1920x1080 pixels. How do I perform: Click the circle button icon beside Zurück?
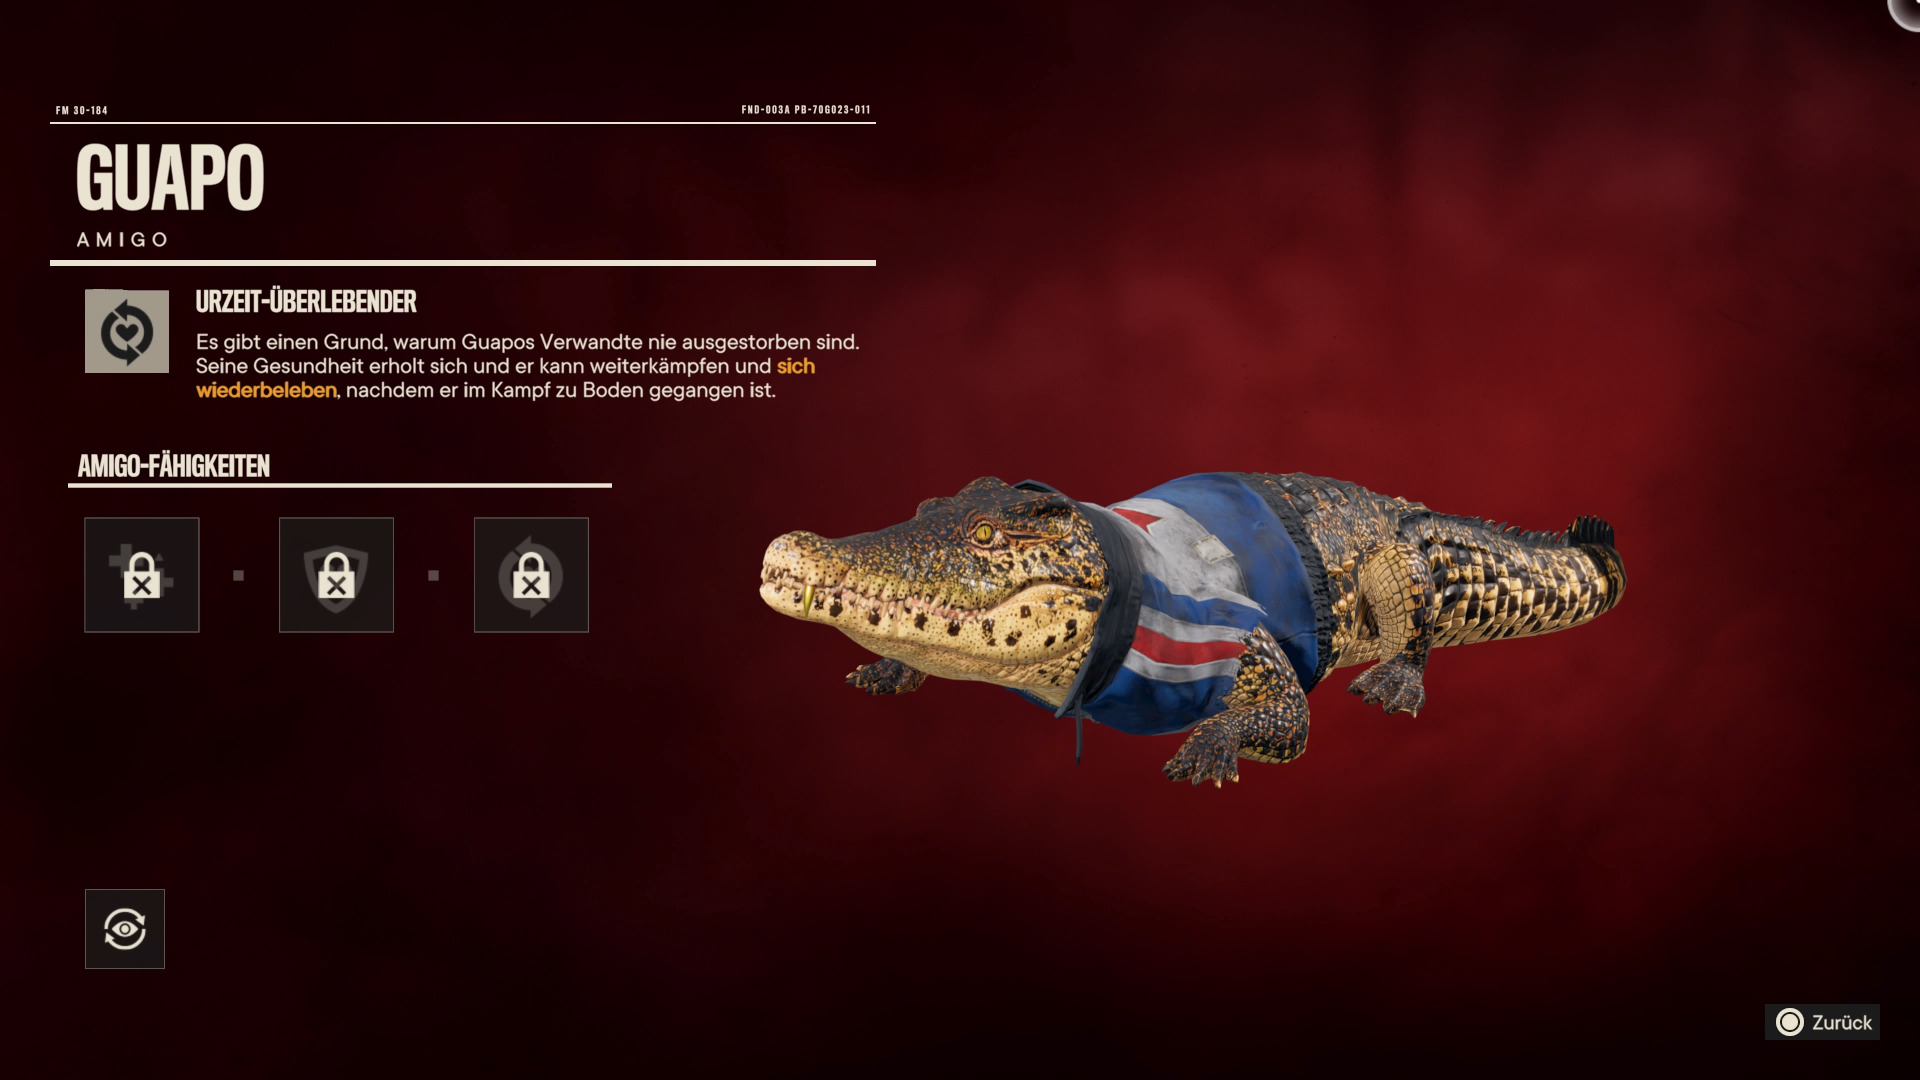[x=1789, y=1022]
